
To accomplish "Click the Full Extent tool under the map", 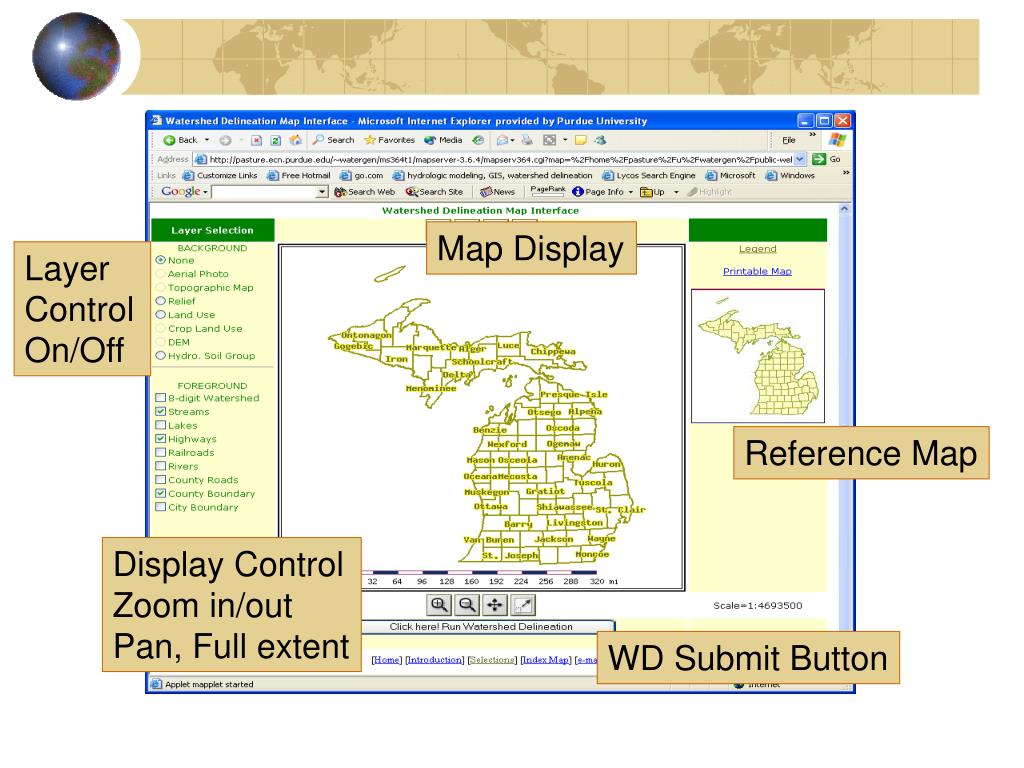I will 522,605.
